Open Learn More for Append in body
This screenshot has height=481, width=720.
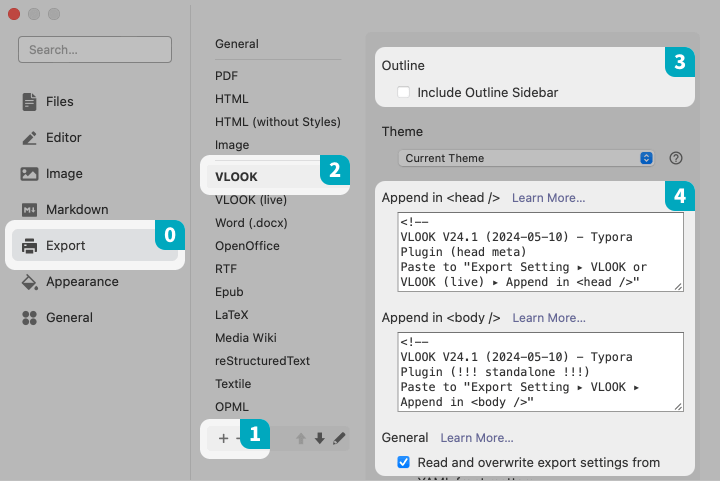coord(549,318)
